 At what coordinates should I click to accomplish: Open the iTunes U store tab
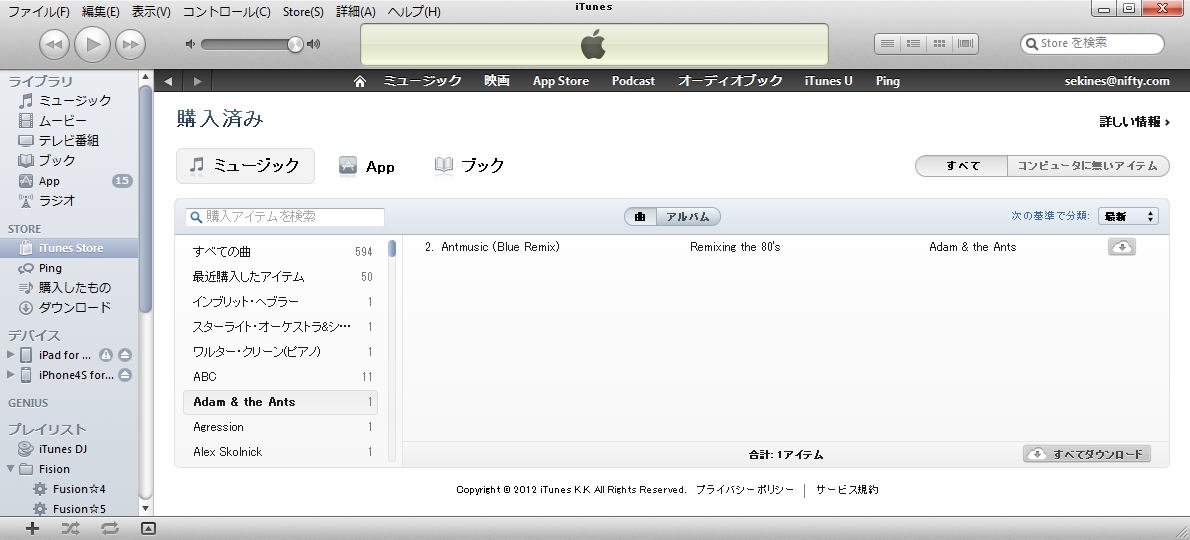click(828, 81)
